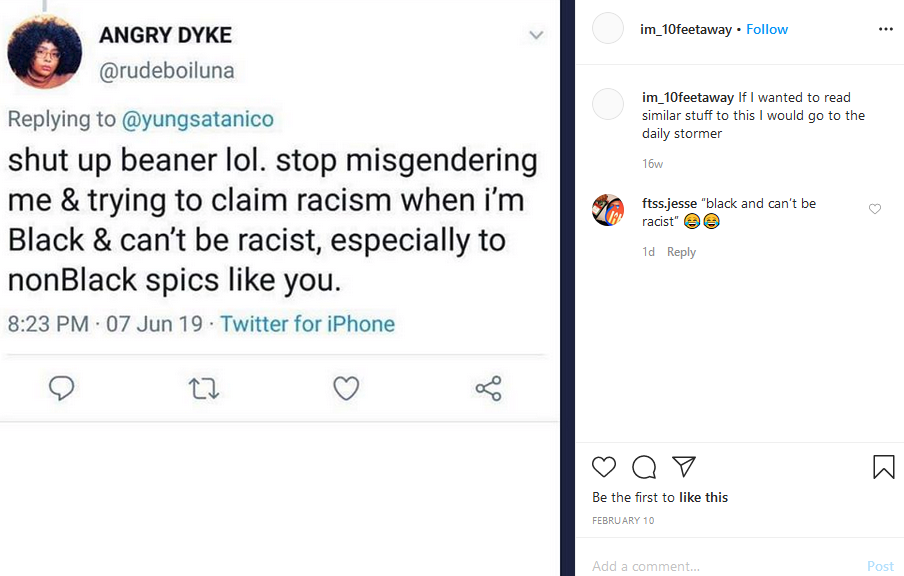Viewport: 904px width, 576px height.
Task: Reply to ftss.jesse's comment
Action: coord(681,252)
